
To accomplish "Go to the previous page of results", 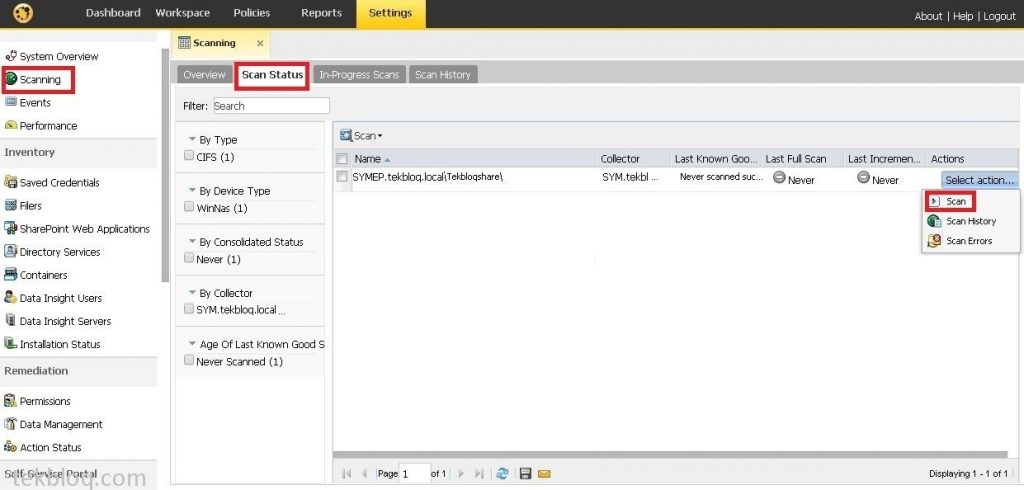I will [x=364, y=474].
